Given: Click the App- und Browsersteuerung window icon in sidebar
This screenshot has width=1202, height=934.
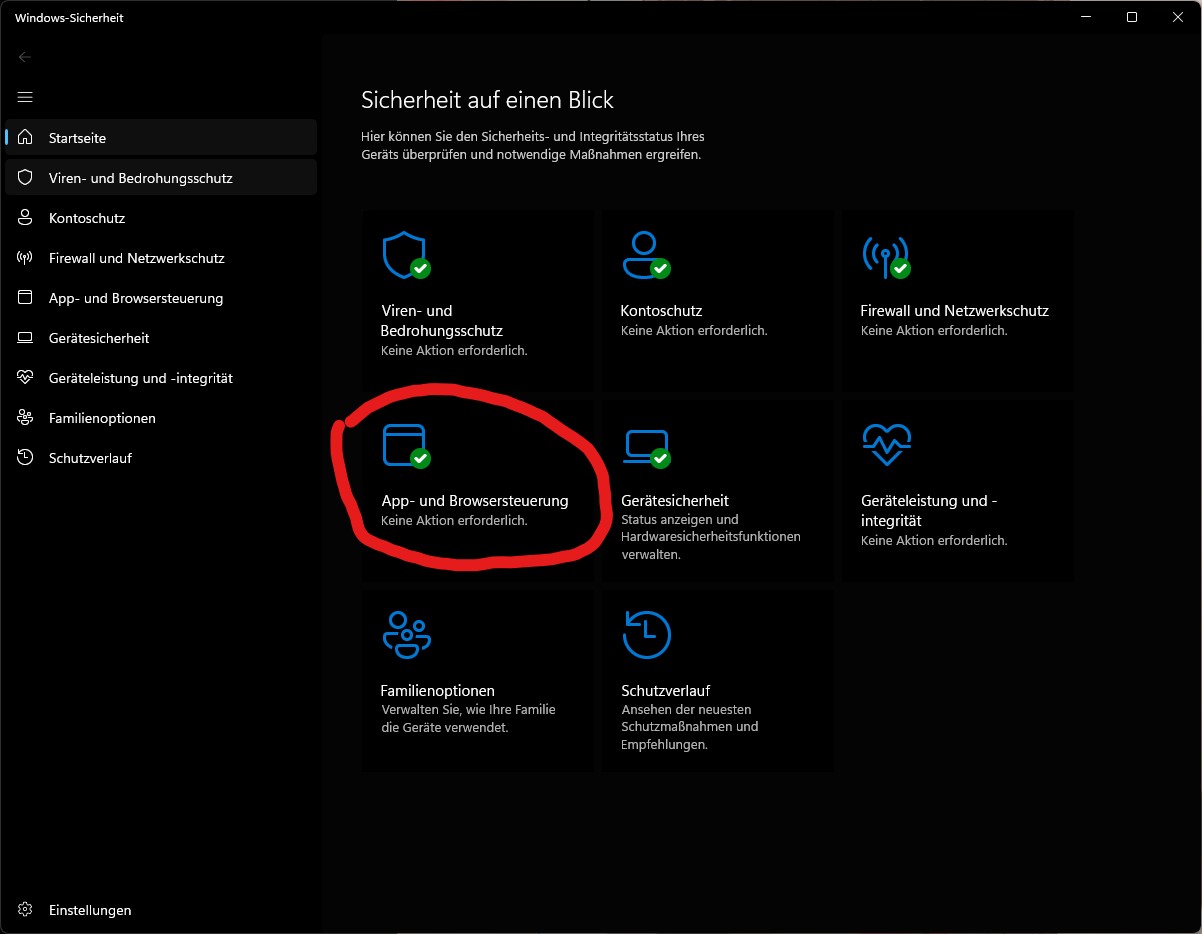Looking at the screenshot, I should pos(25,297).
